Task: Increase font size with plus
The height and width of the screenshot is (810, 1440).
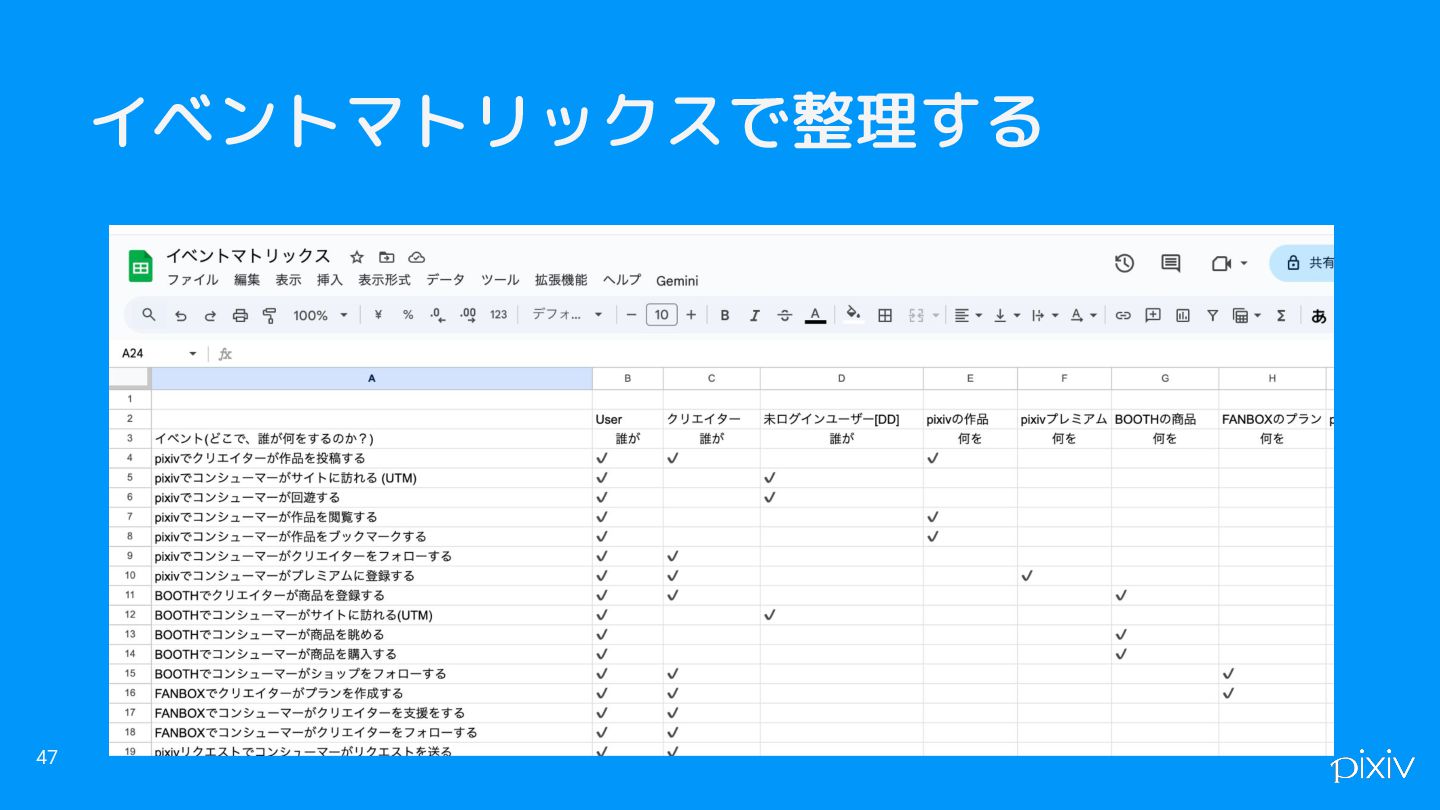Action: click(x=691, y=315)
